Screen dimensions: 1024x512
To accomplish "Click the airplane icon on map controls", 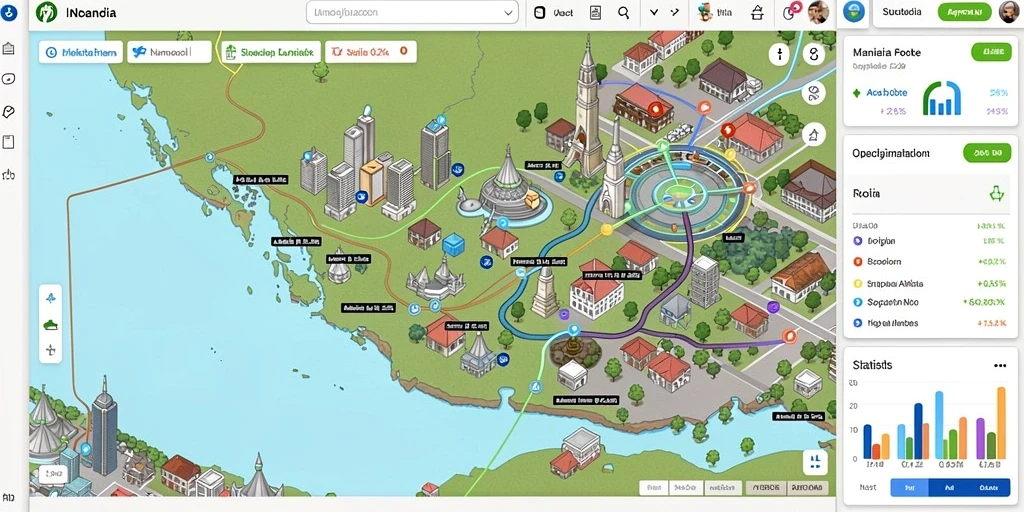I will click(51, 298).
